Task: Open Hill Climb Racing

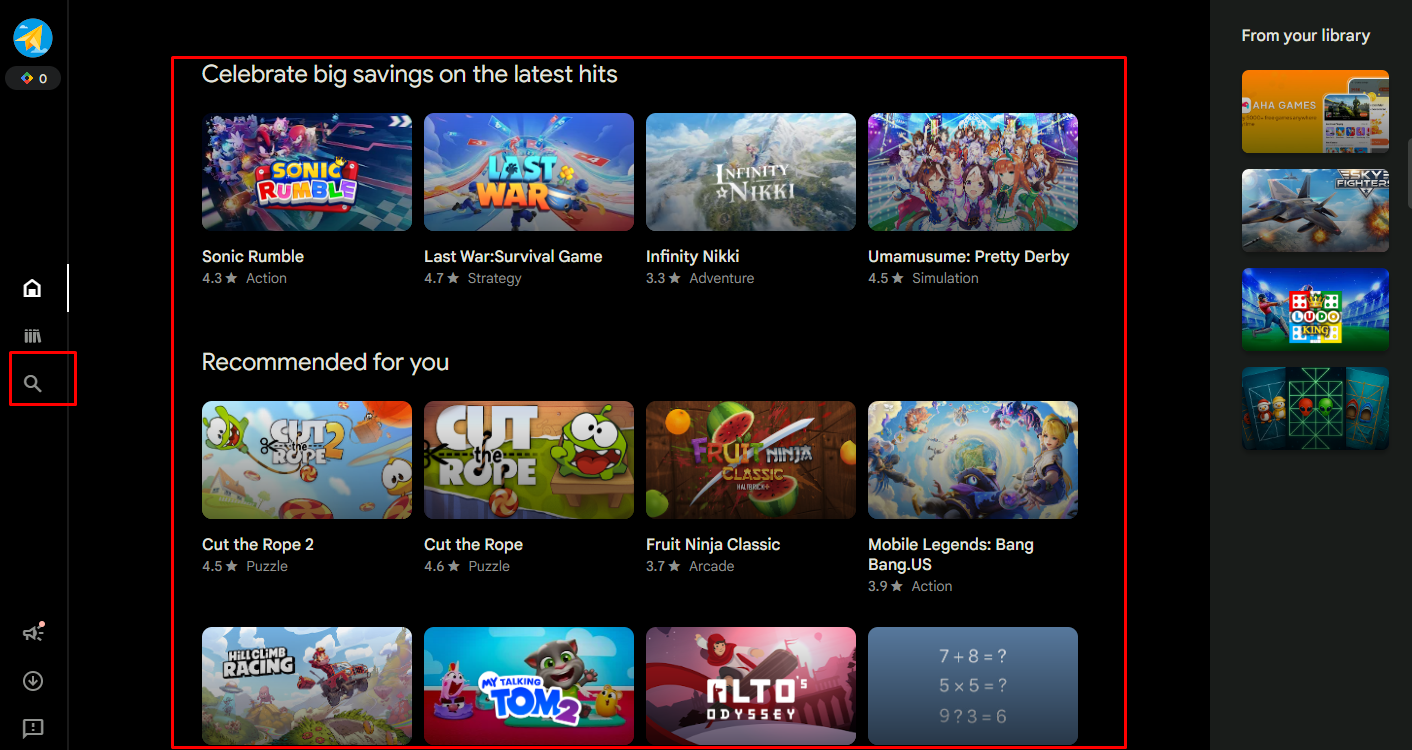Action: (306, 686)
